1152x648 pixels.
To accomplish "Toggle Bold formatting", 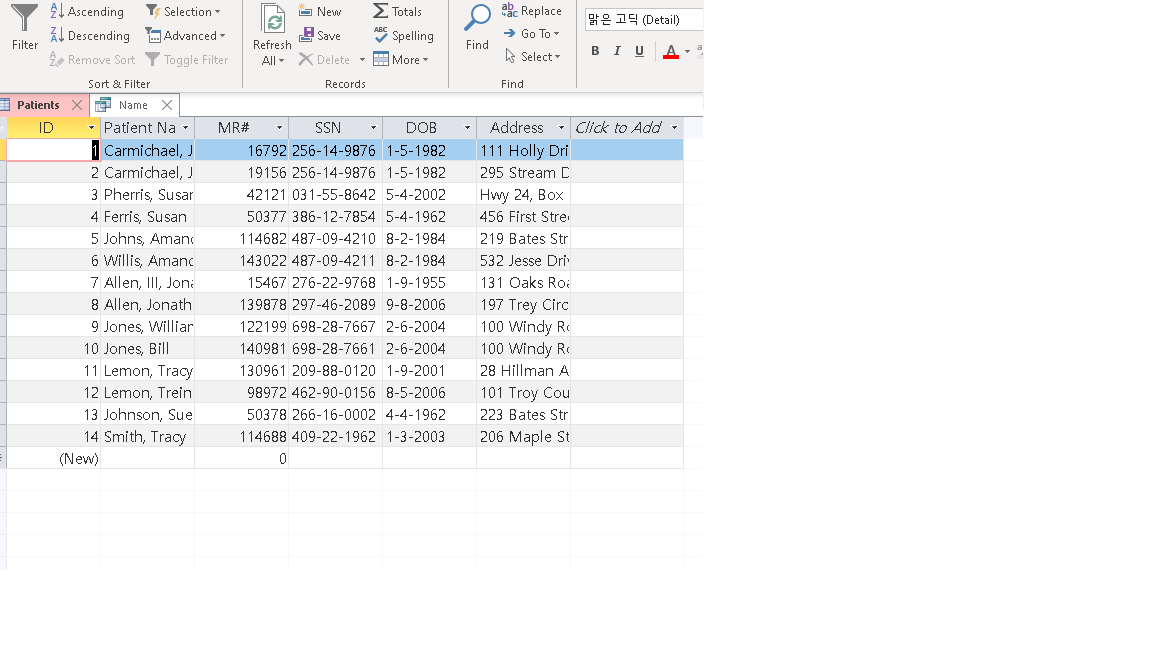I will pos(595,51).
